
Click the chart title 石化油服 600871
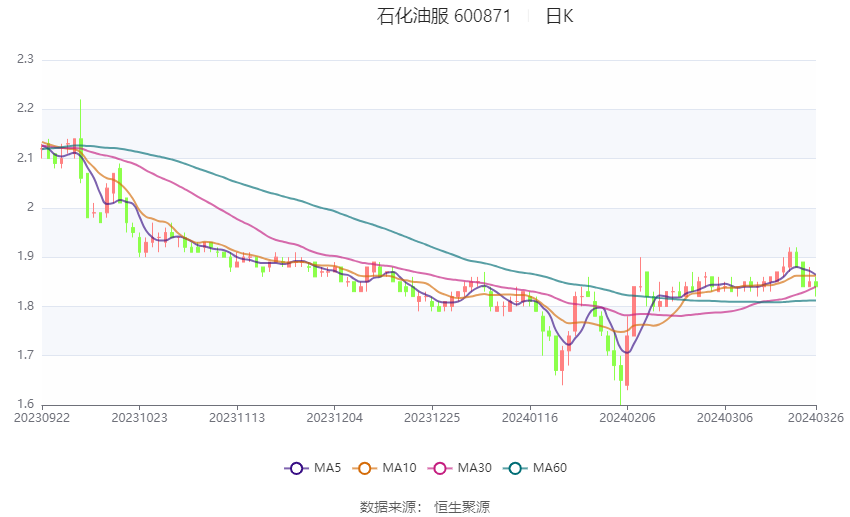pos(444,16)
